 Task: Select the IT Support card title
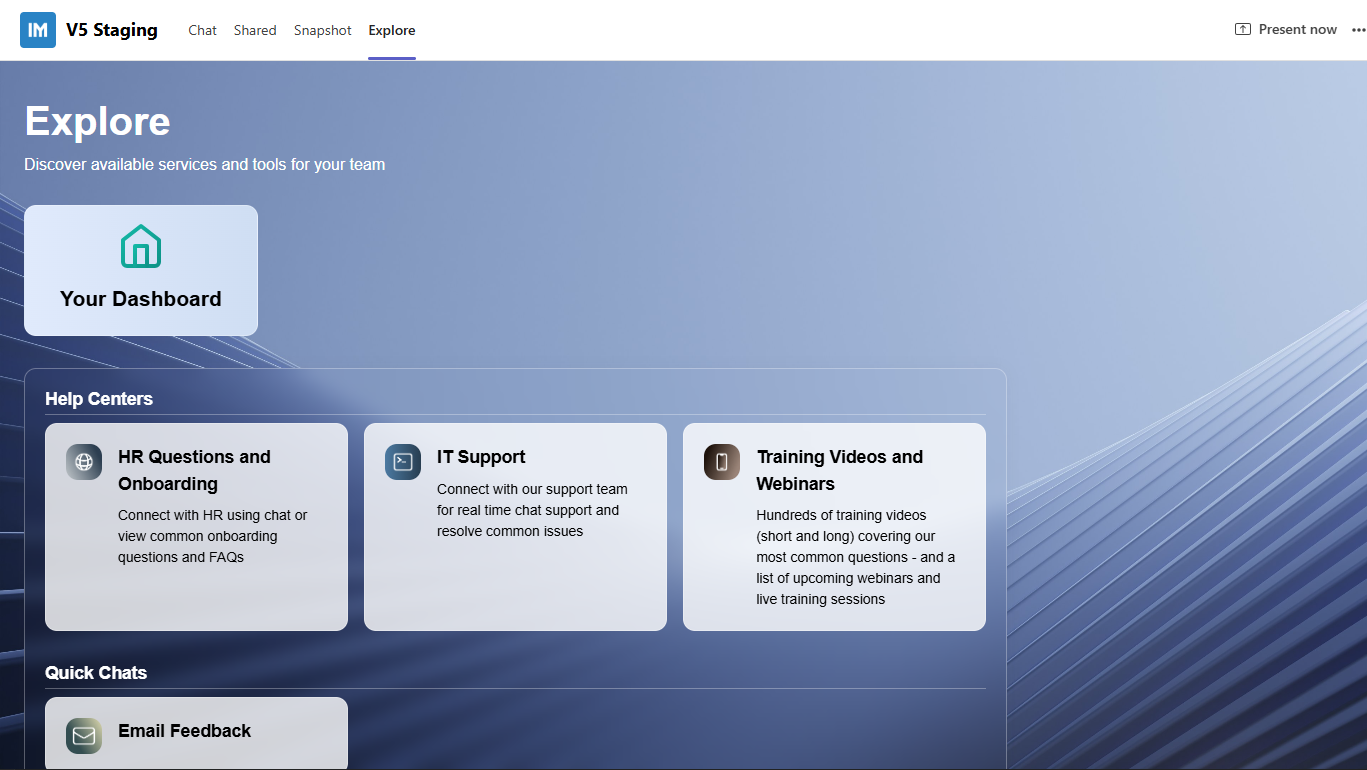click(481, 457)
